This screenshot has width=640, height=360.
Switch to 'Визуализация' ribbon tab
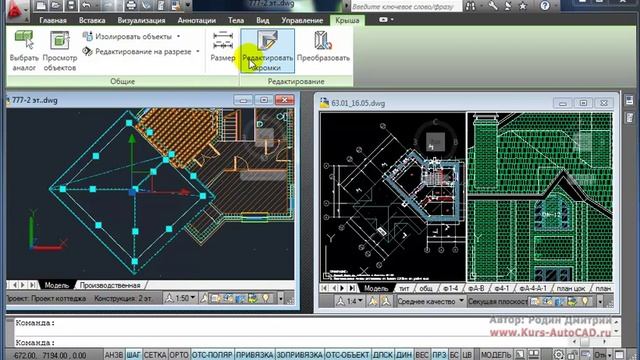coord(141,20)
